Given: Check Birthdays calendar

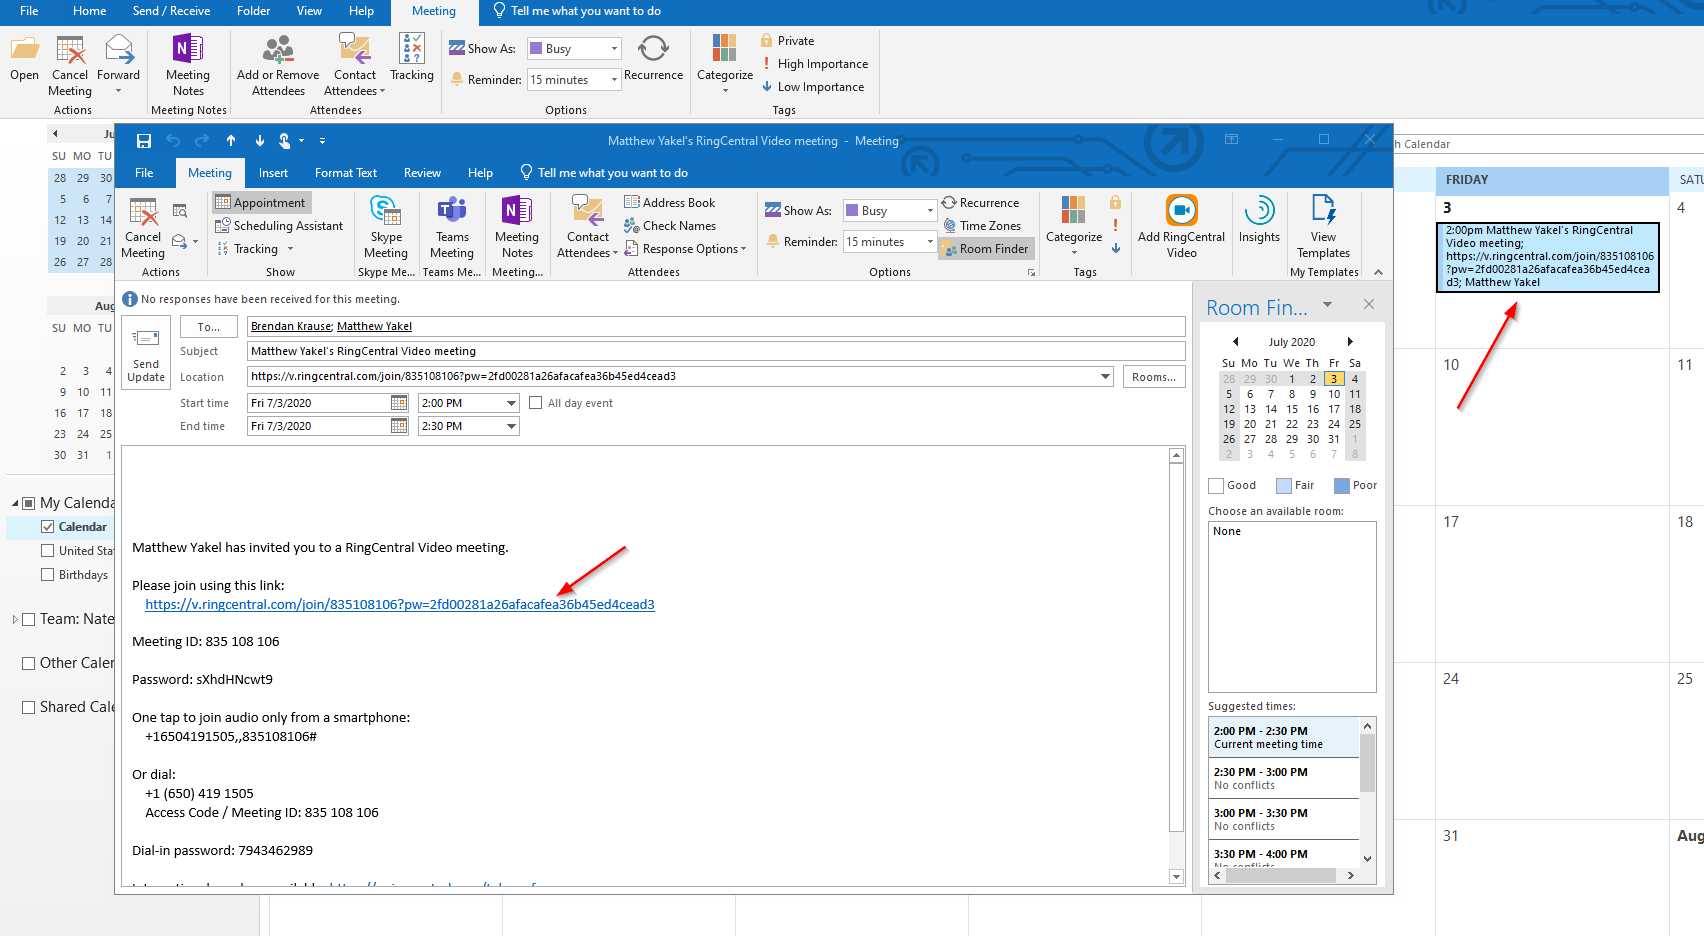Looking at the screenshot, I should click(x=47, y=575).
